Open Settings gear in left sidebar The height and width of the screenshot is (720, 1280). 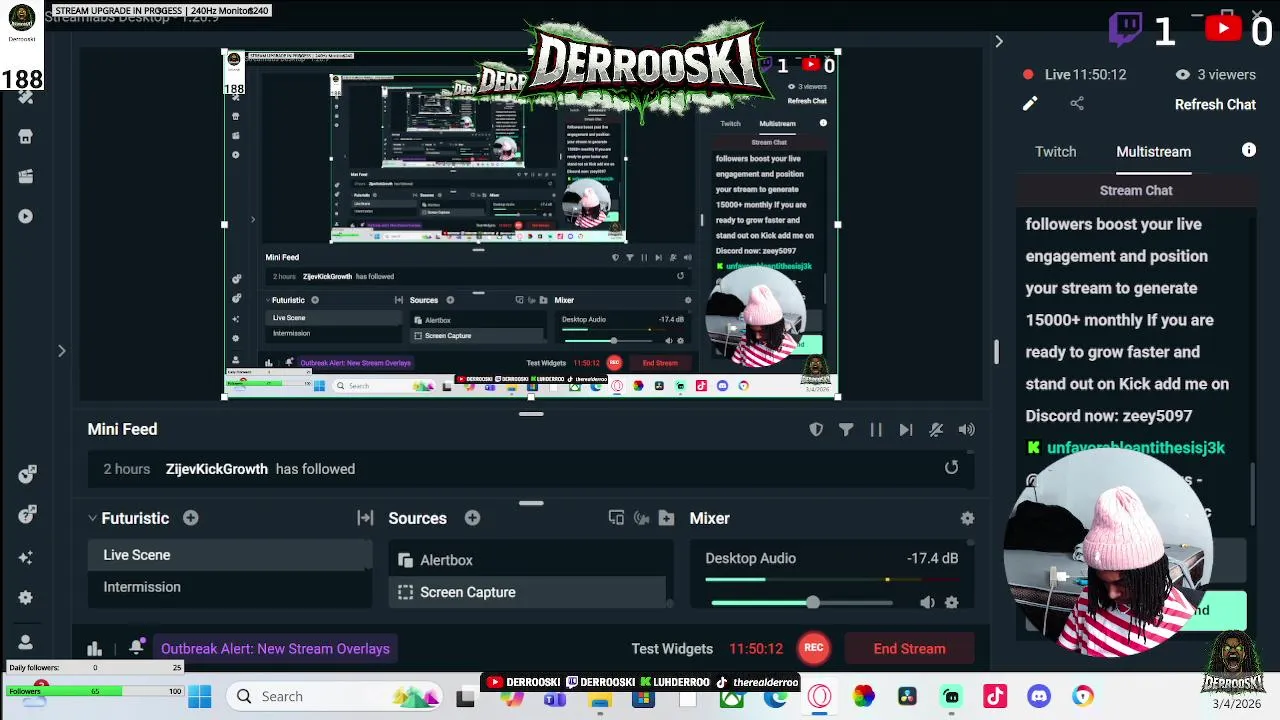point(27,598)
